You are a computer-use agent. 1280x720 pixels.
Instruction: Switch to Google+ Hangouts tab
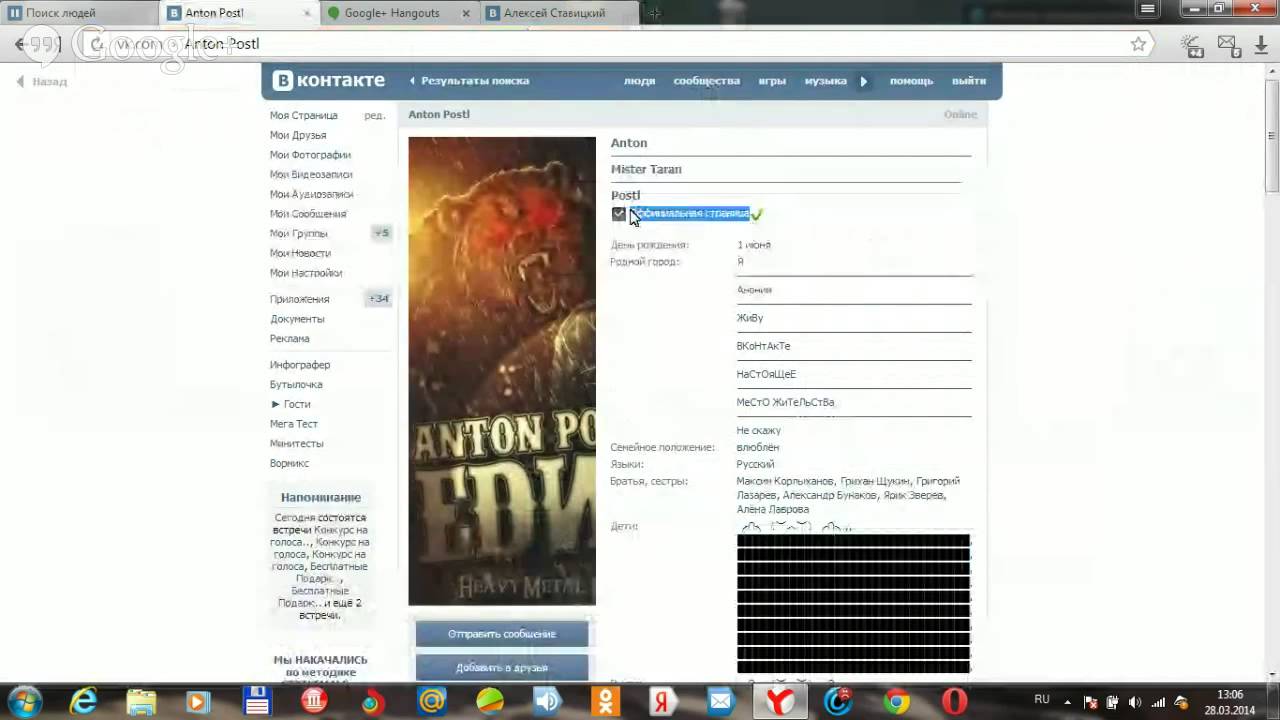pyautogui.click(x=400, y=13)
